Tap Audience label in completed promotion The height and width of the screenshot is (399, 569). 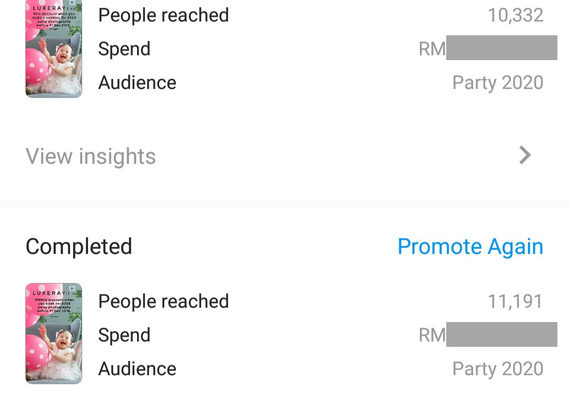137,369
